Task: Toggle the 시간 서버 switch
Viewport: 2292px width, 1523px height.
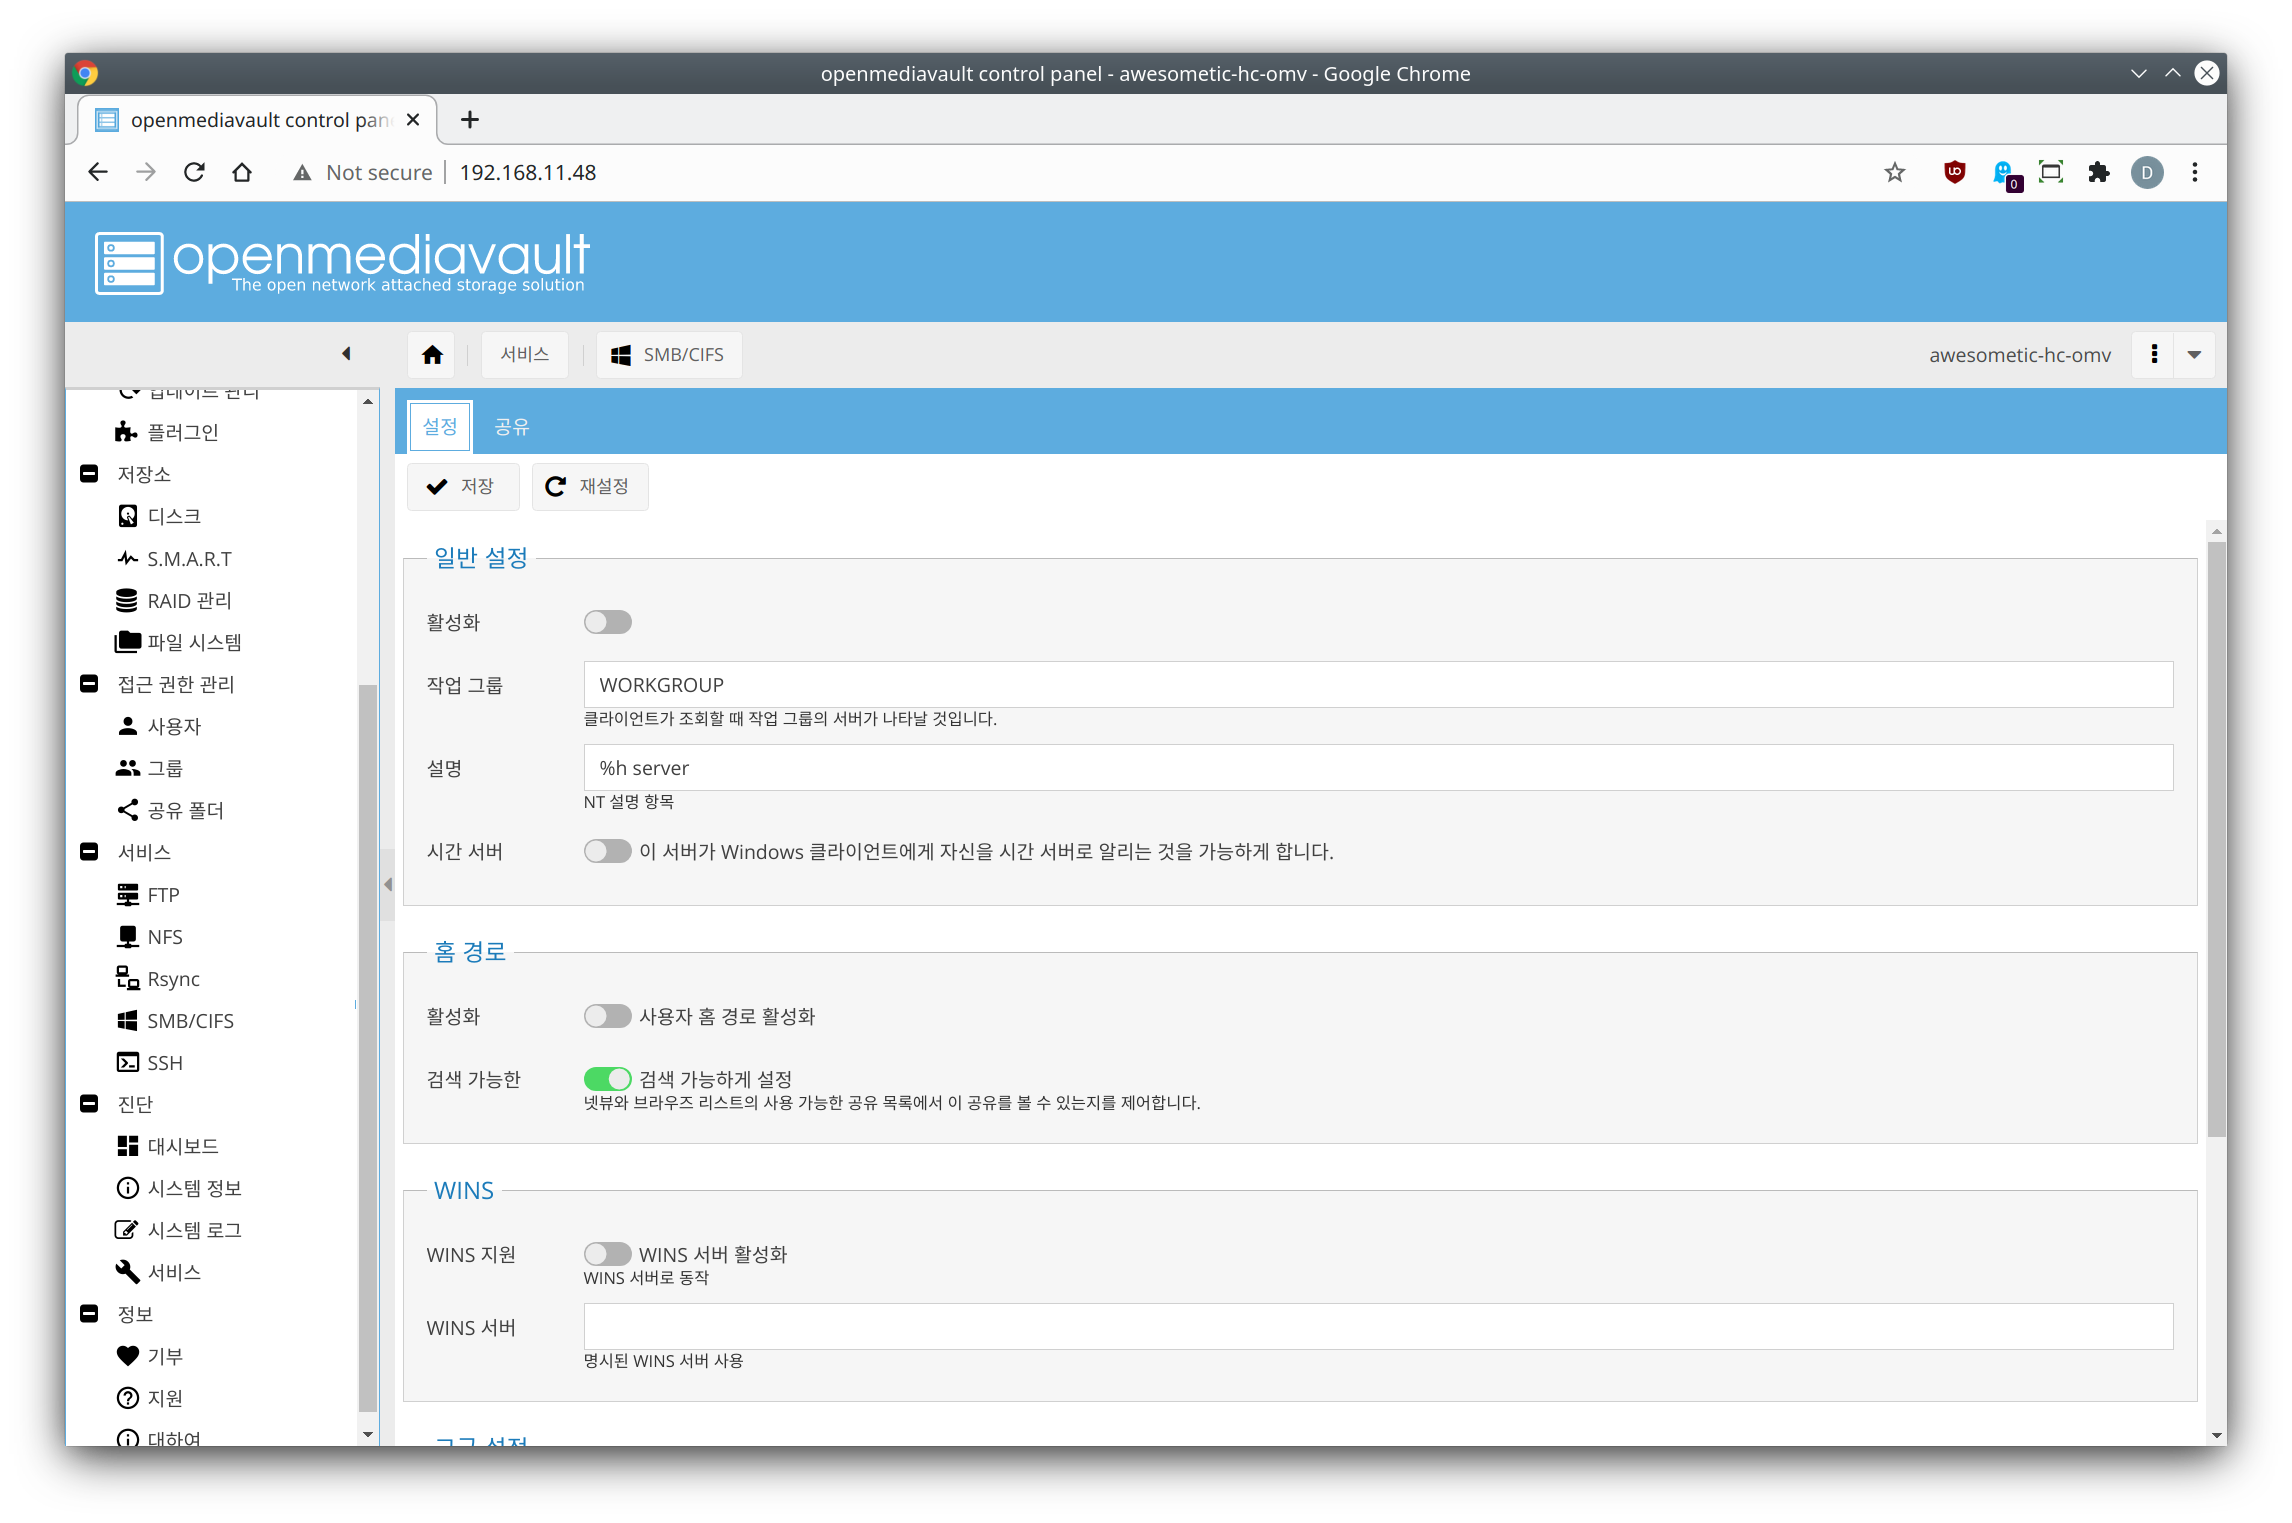Action: tap(607, 851)
